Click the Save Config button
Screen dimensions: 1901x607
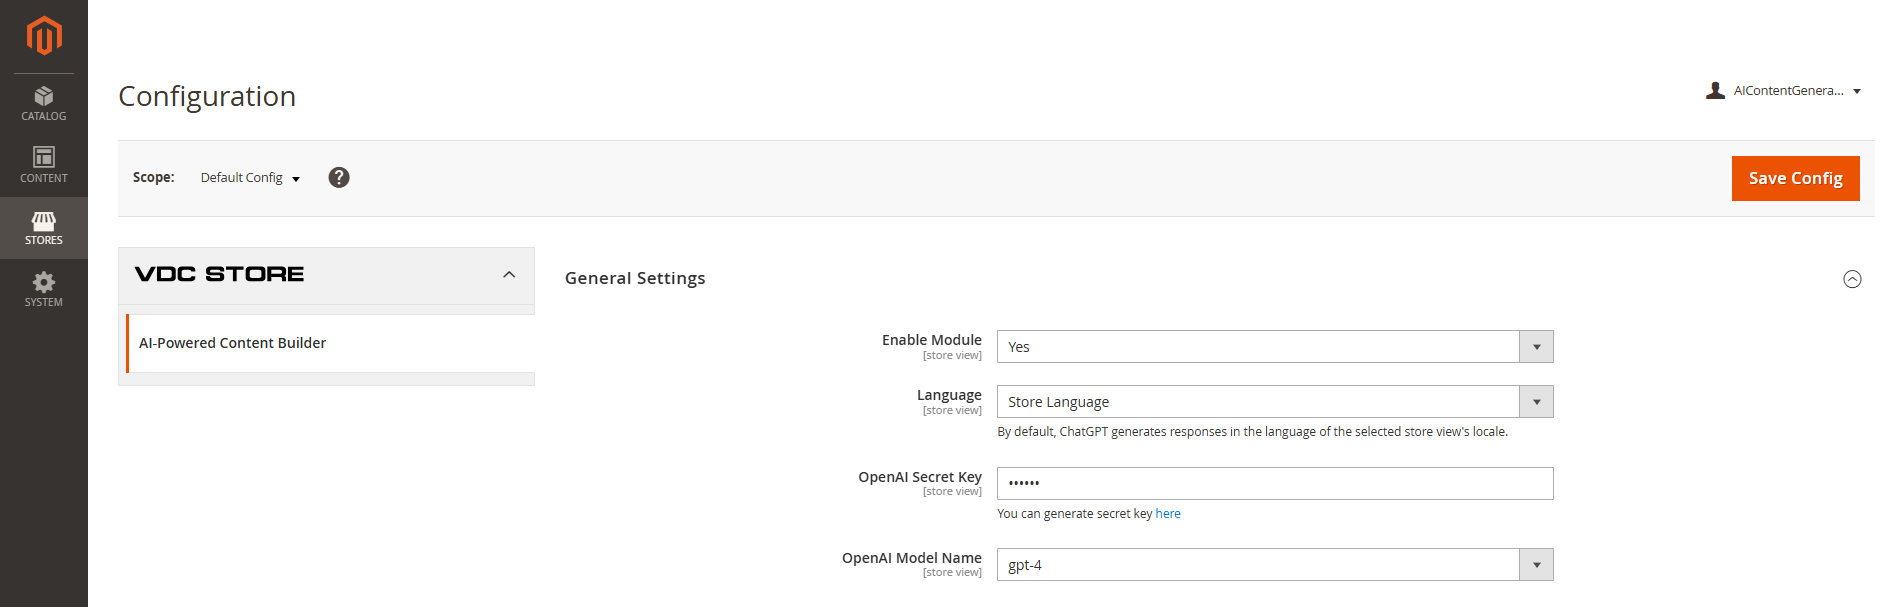pyautogui.click(x=1795, y=178)
